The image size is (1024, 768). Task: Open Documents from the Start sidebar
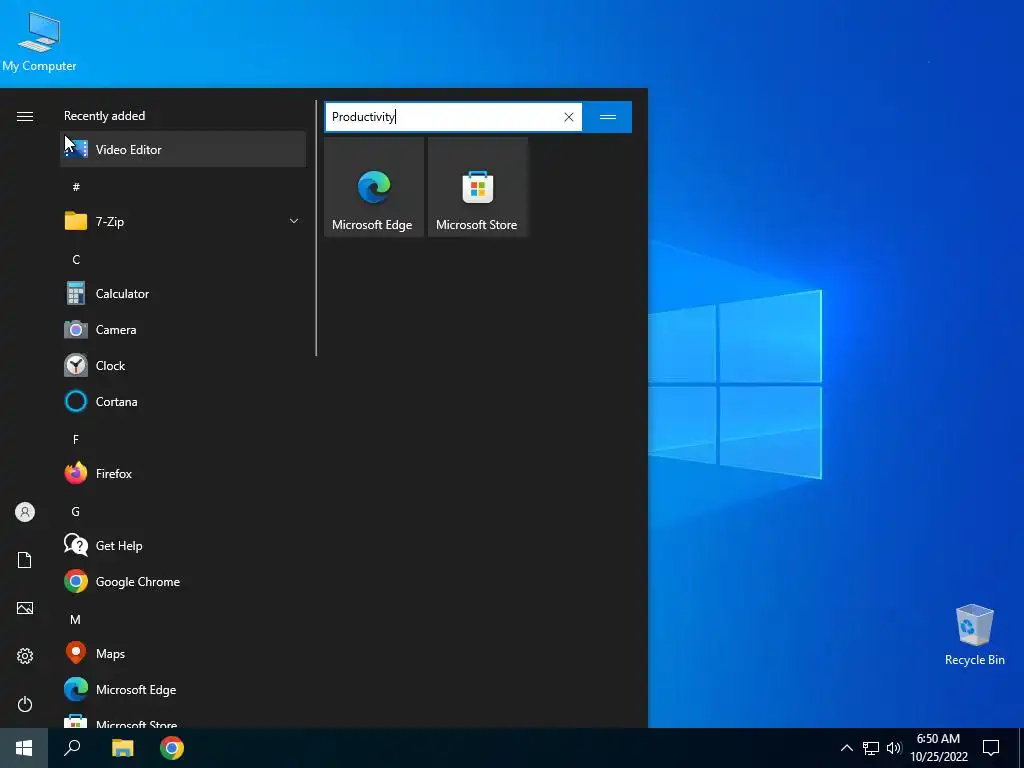click(25, 560)
